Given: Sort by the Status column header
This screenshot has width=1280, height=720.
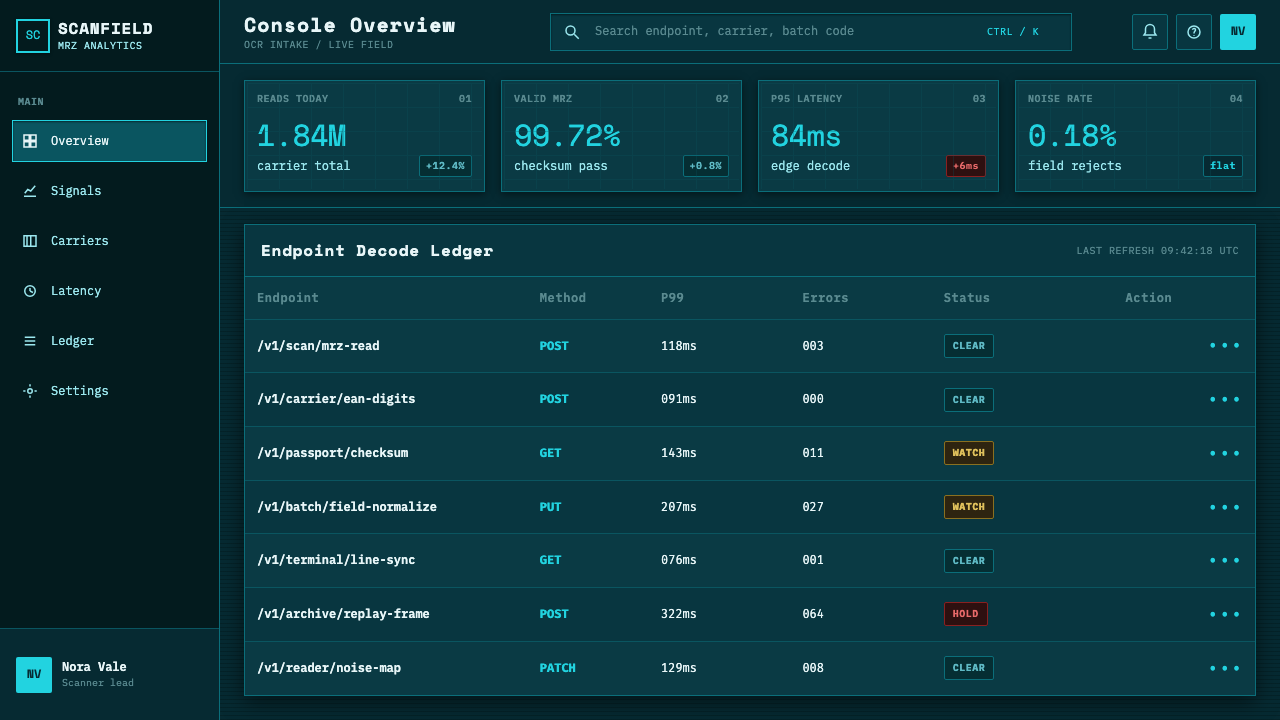Looking at the screenshot, I should 967,298.
